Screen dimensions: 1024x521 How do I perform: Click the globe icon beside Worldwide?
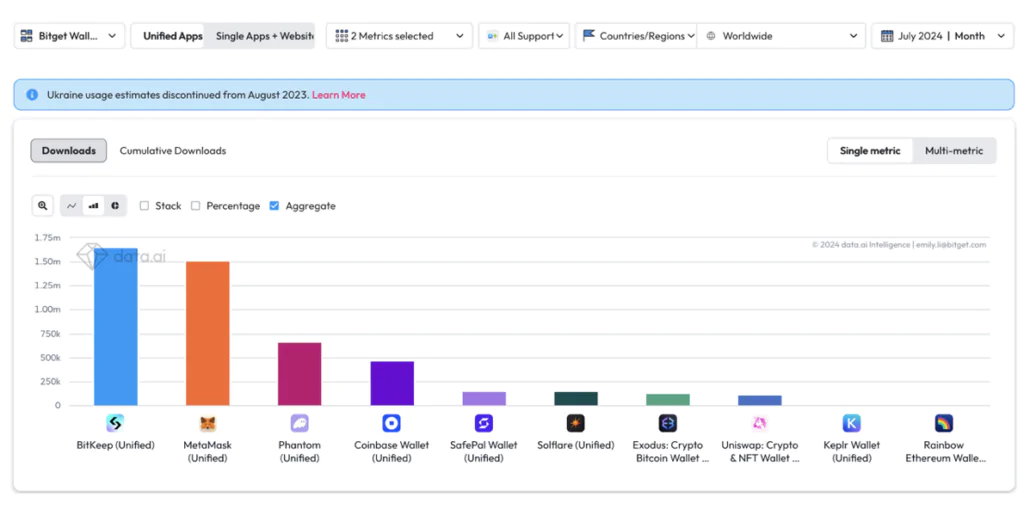[711, 36]
